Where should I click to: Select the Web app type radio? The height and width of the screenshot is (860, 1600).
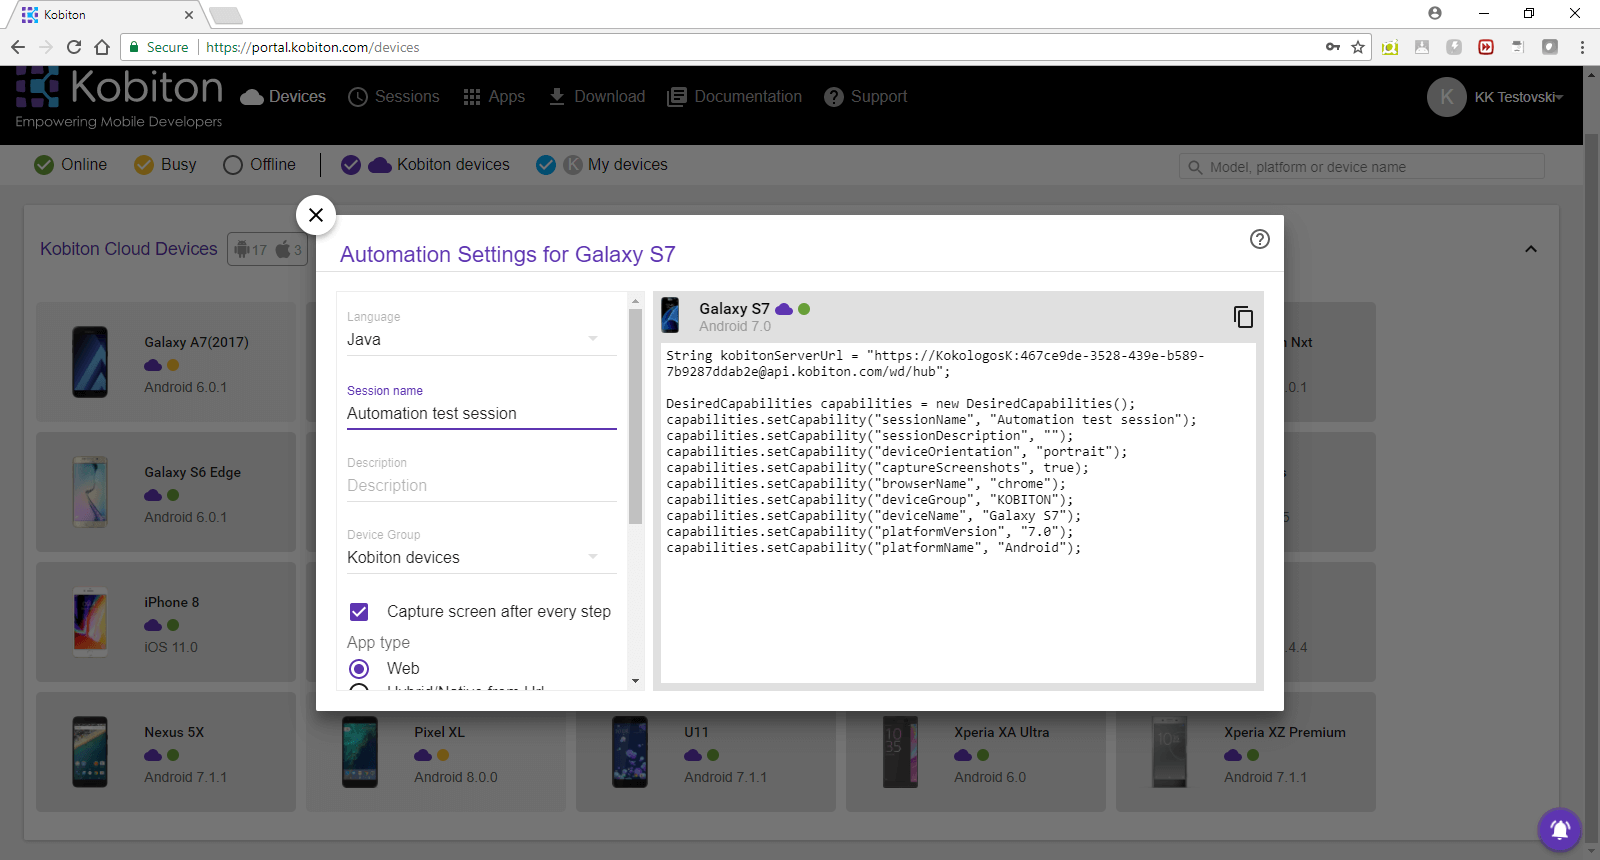tap(359, 668)
